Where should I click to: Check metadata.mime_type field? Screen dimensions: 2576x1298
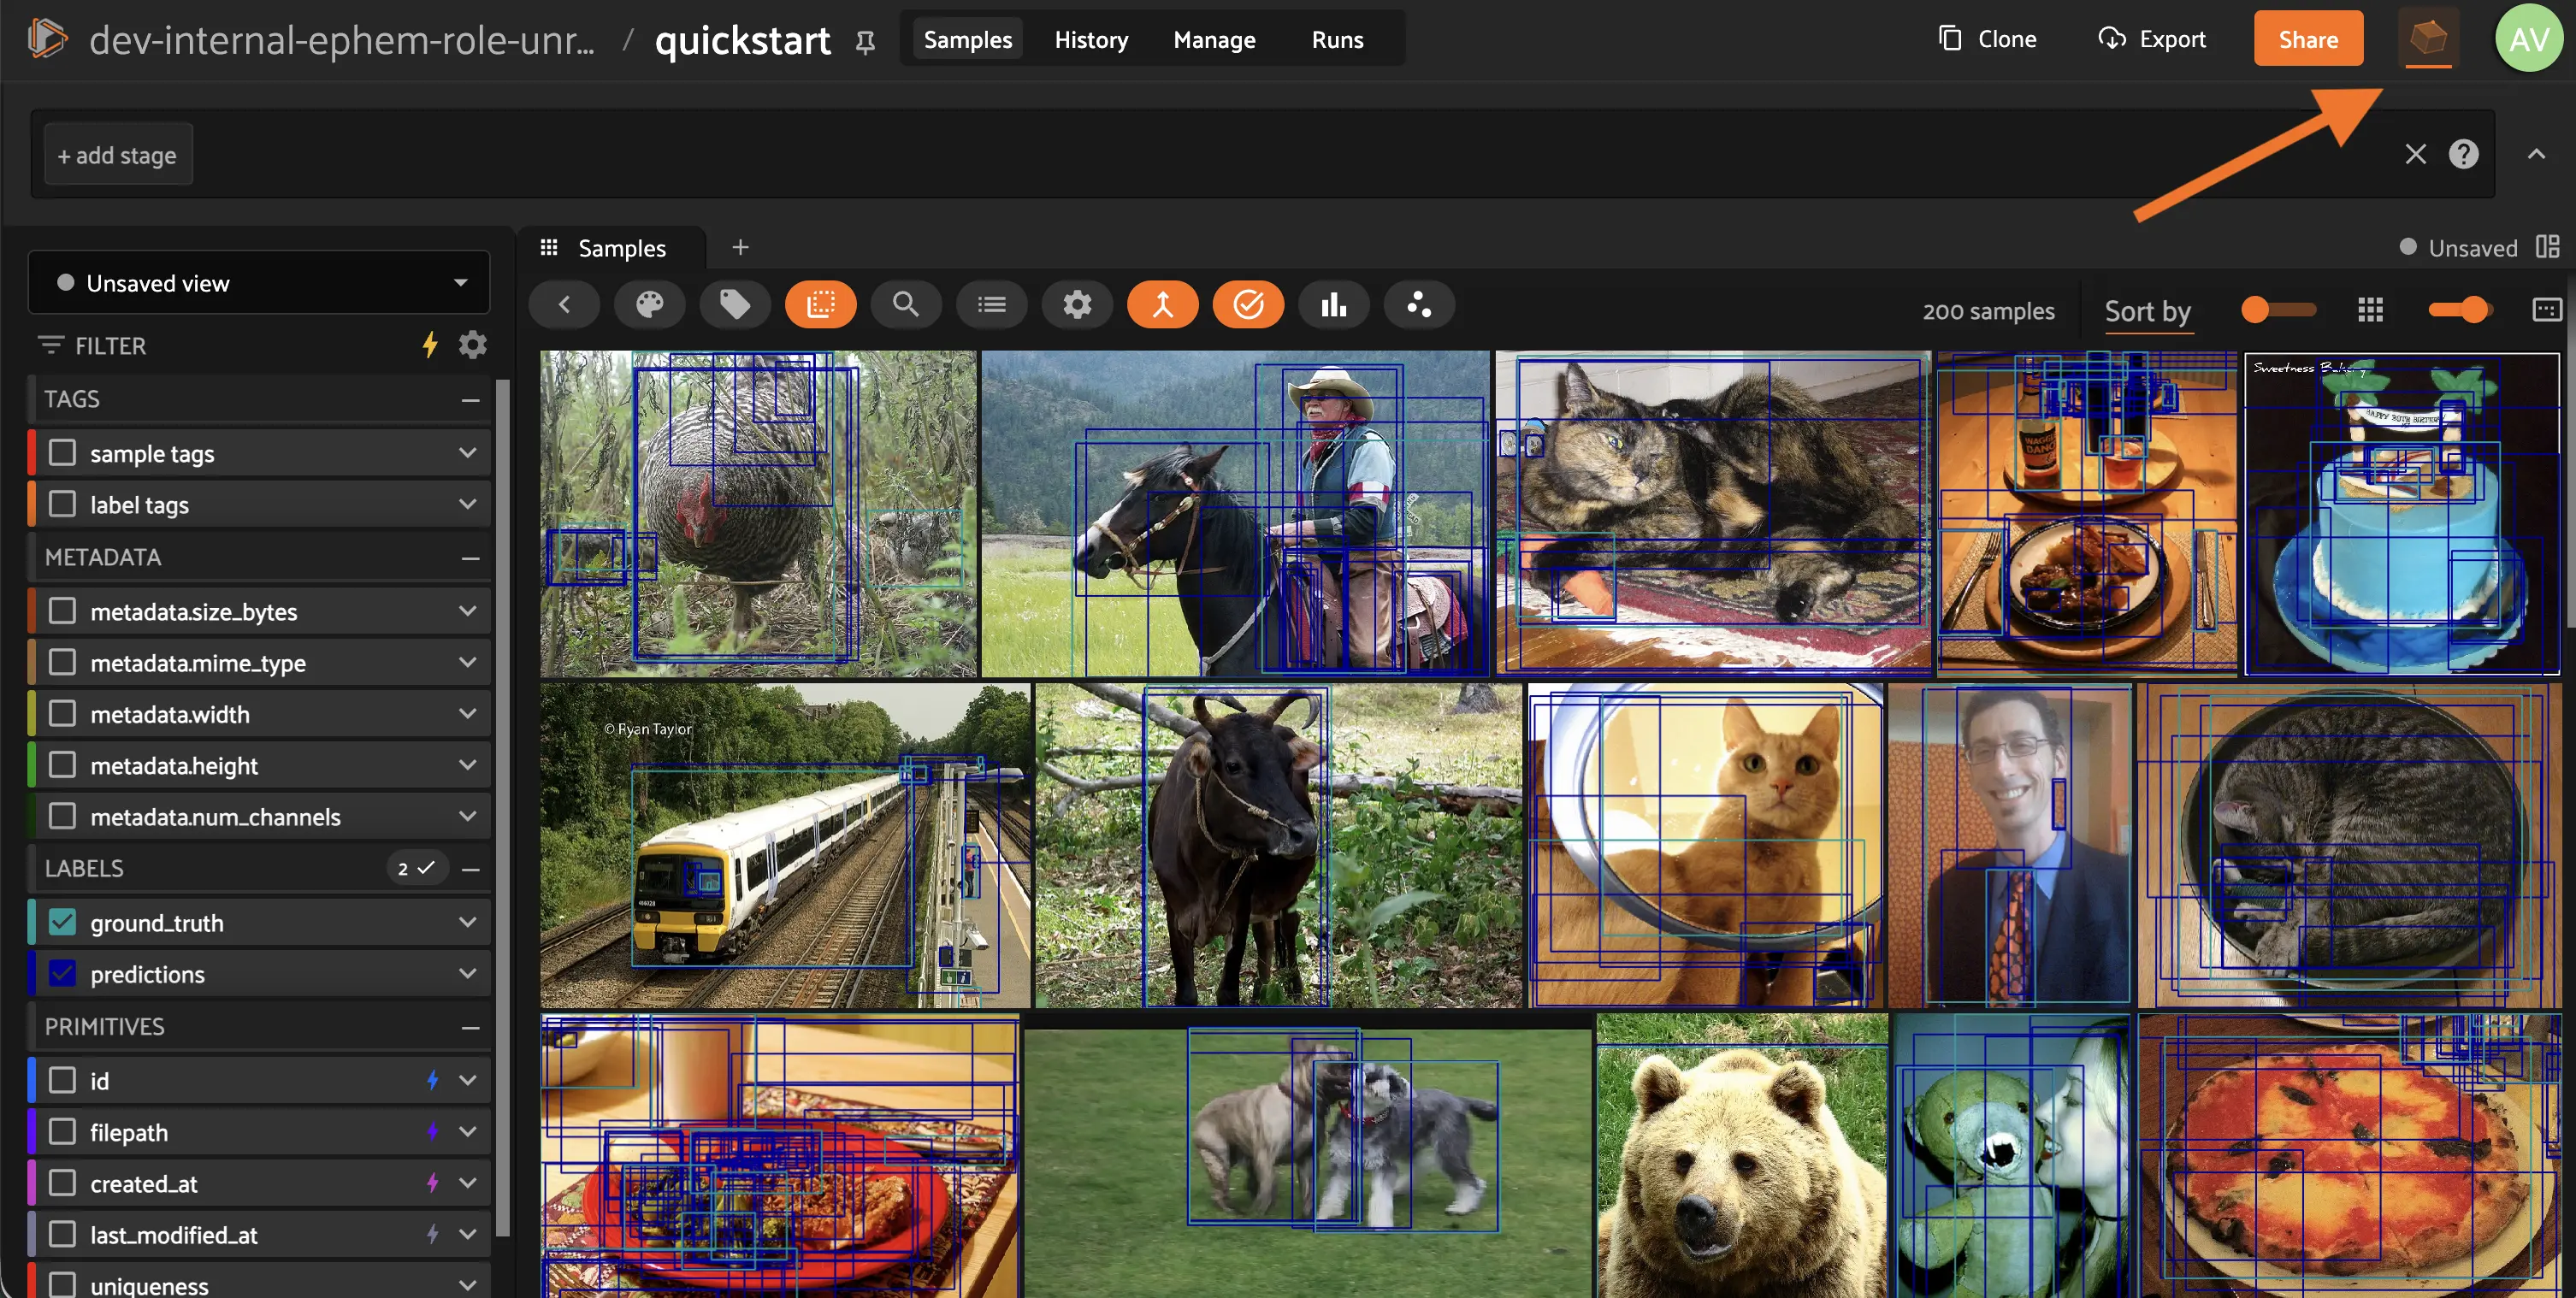62,662
